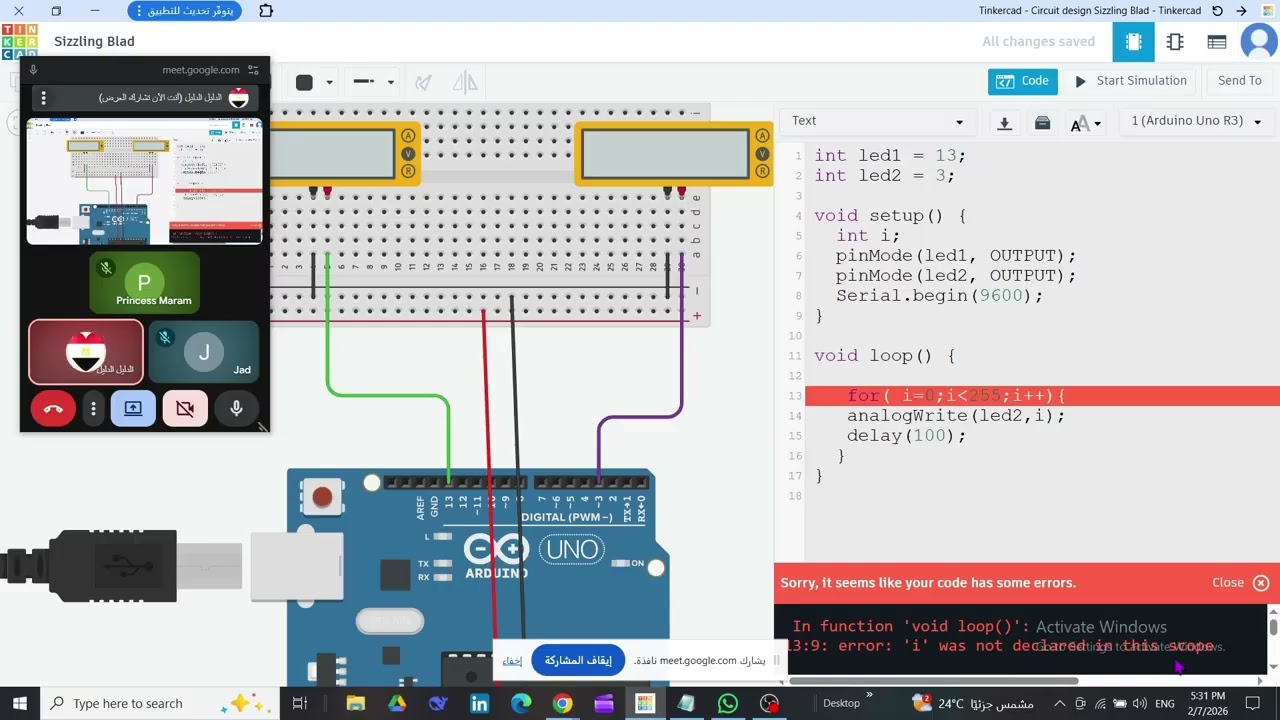Hang up the Google Meet call
This screenshot has height=720, width=1280.
point(53,408)
